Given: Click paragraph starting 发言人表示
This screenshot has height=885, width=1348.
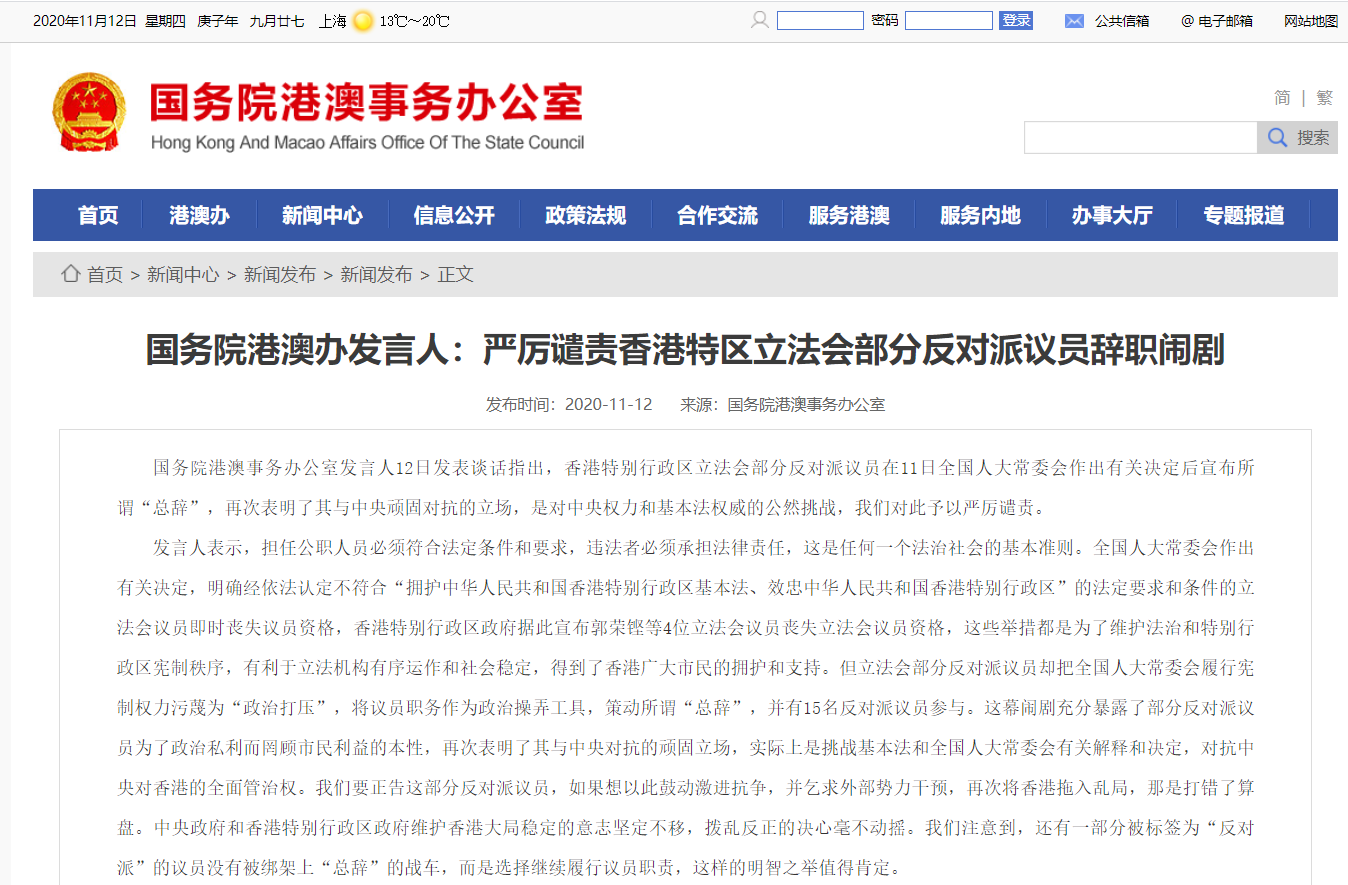Looking at the screenshot, I should tap(685, 708).
